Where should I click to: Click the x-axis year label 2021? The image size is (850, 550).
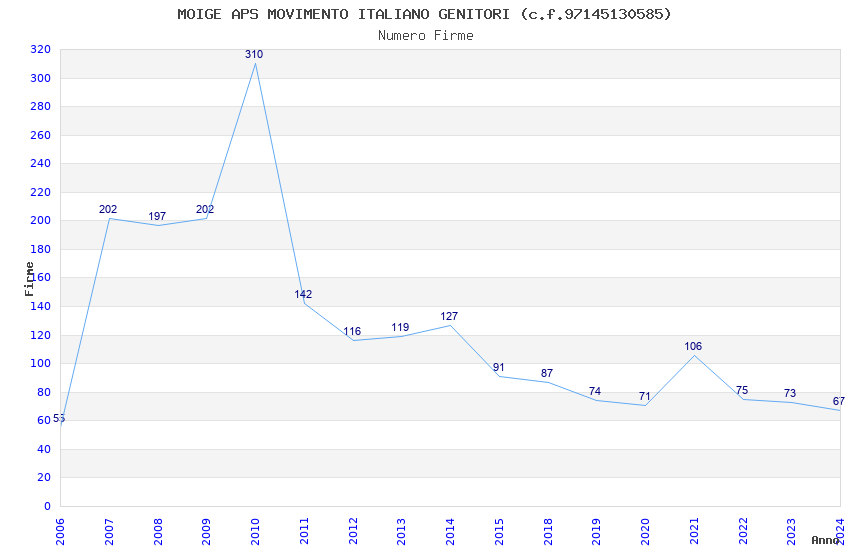point(694,532)
